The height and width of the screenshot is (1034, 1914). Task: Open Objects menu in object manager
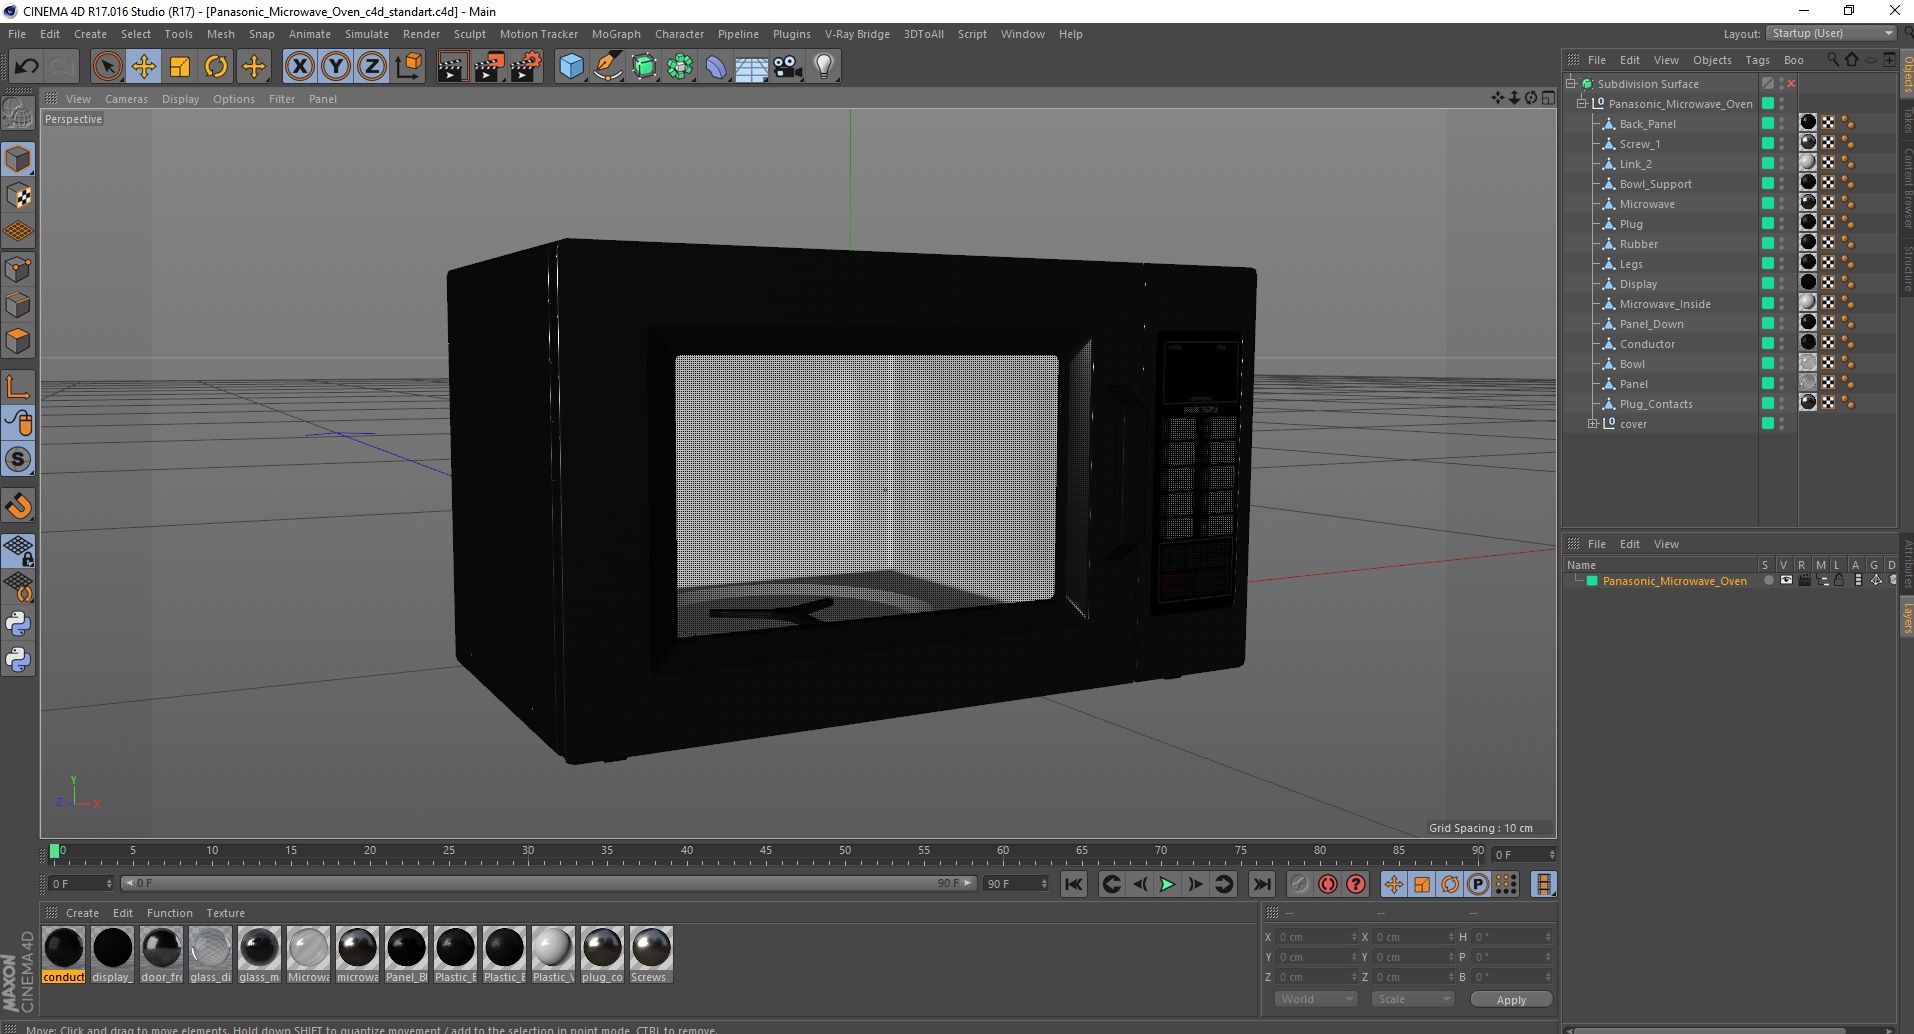(x=1712, y=60)
